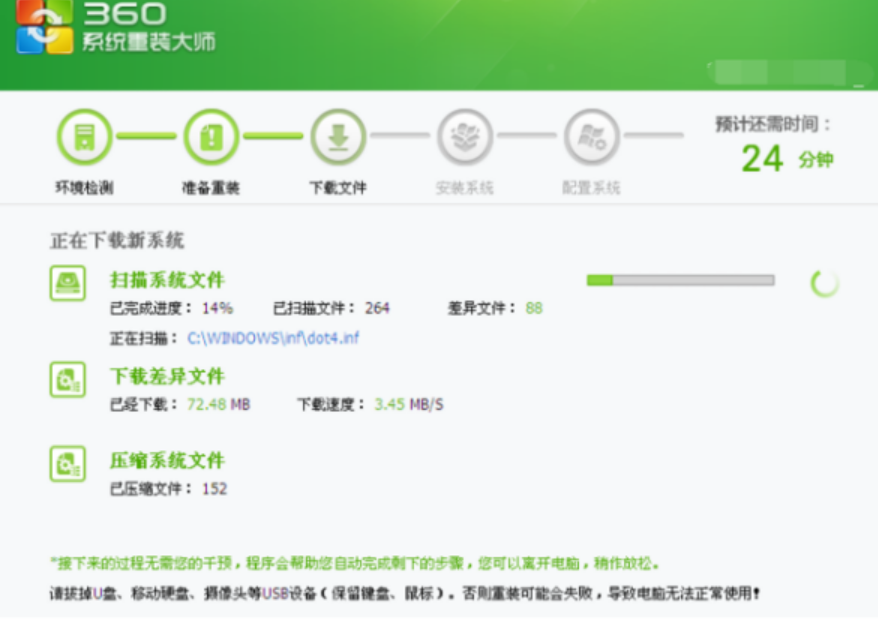Click the 下载速度 3.45 MB/S value

[409, 404]
